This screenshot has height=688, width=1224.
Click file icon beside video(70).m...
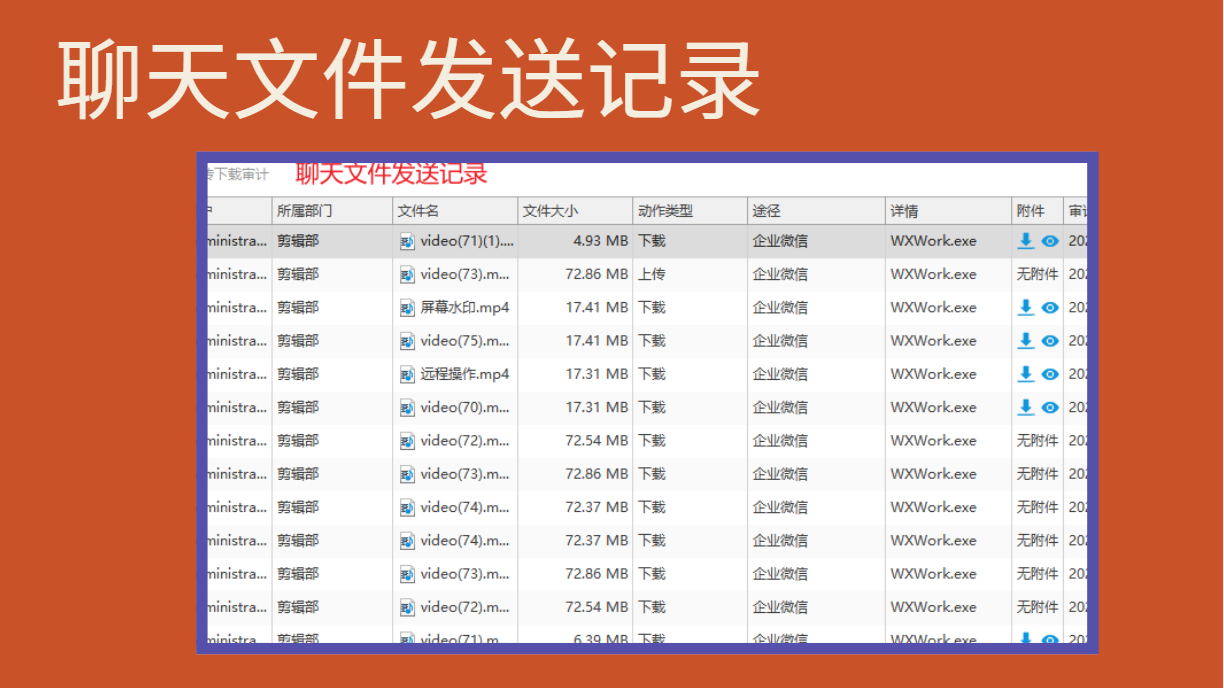pyautogui.click(x=407, y=407)
